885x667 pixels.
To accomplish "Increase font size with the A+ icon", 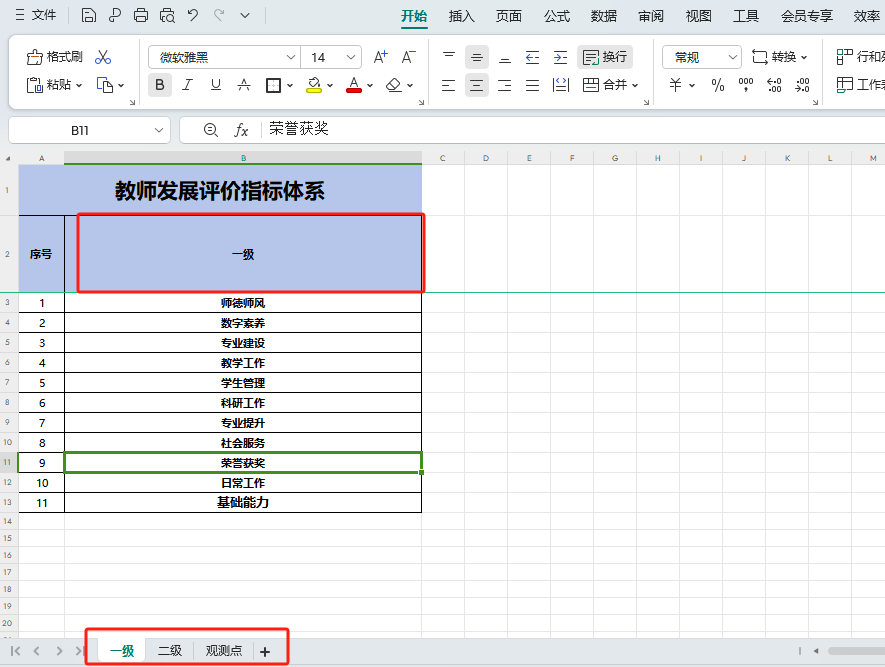I will (380, 57).
